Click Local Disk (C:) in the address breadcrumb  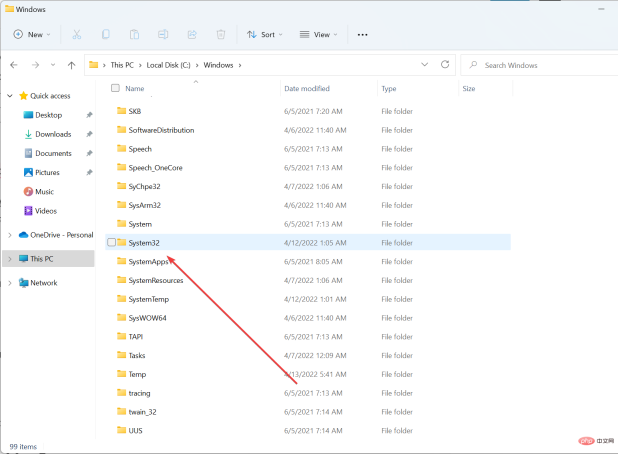pos(169,65)
